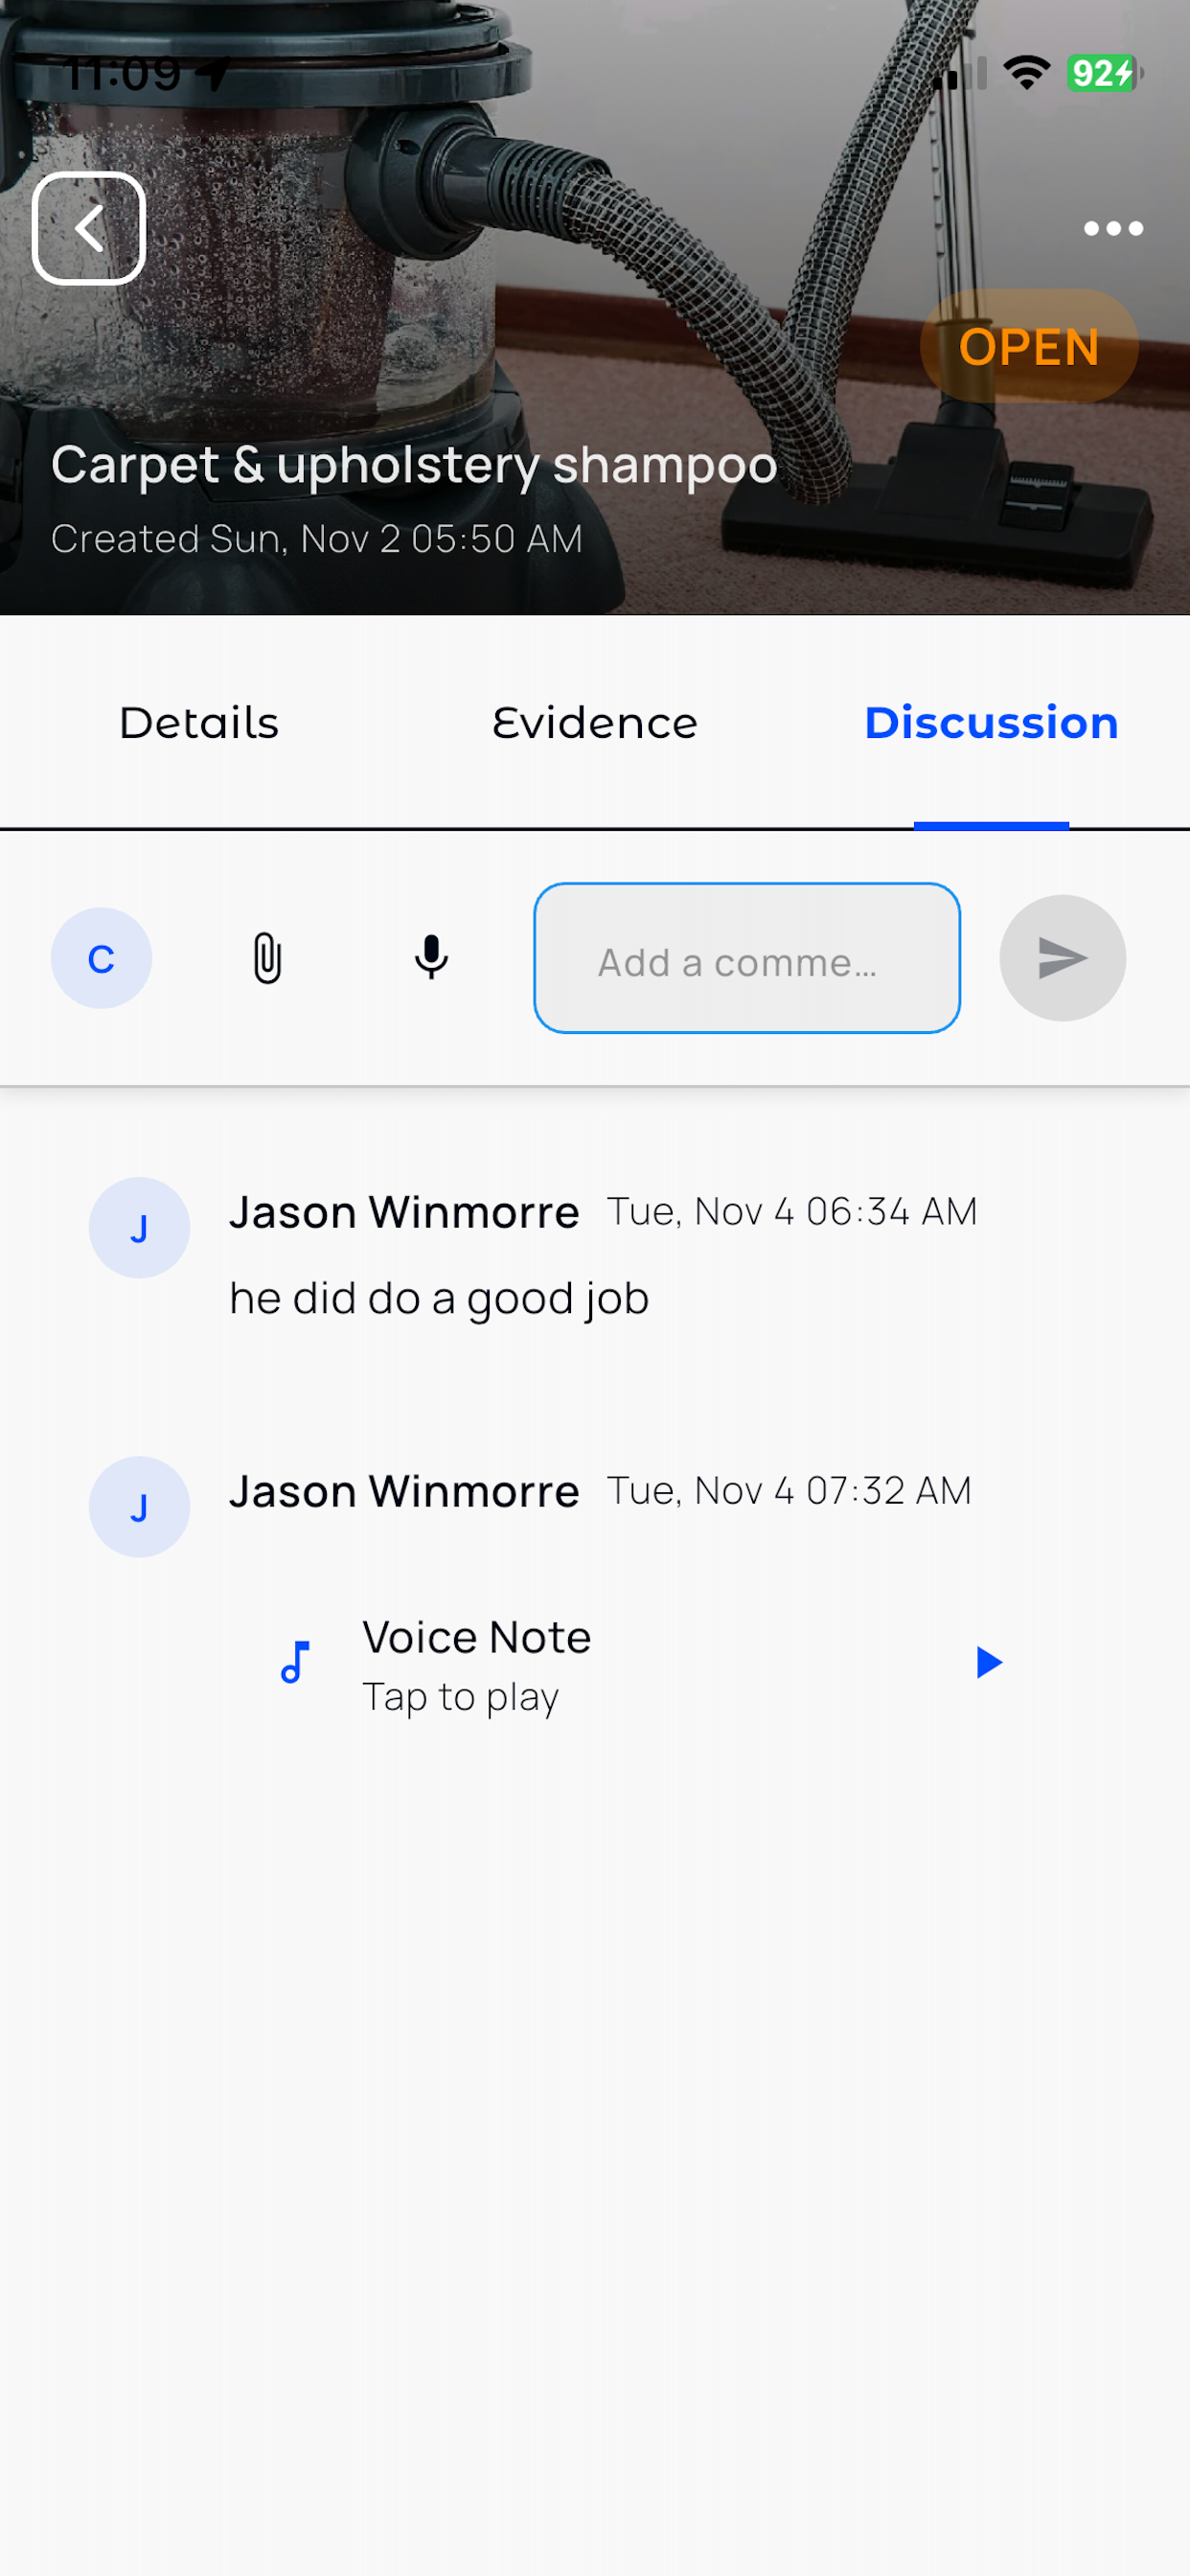Tap the music note icon on Voice Note

(295, 1662)
